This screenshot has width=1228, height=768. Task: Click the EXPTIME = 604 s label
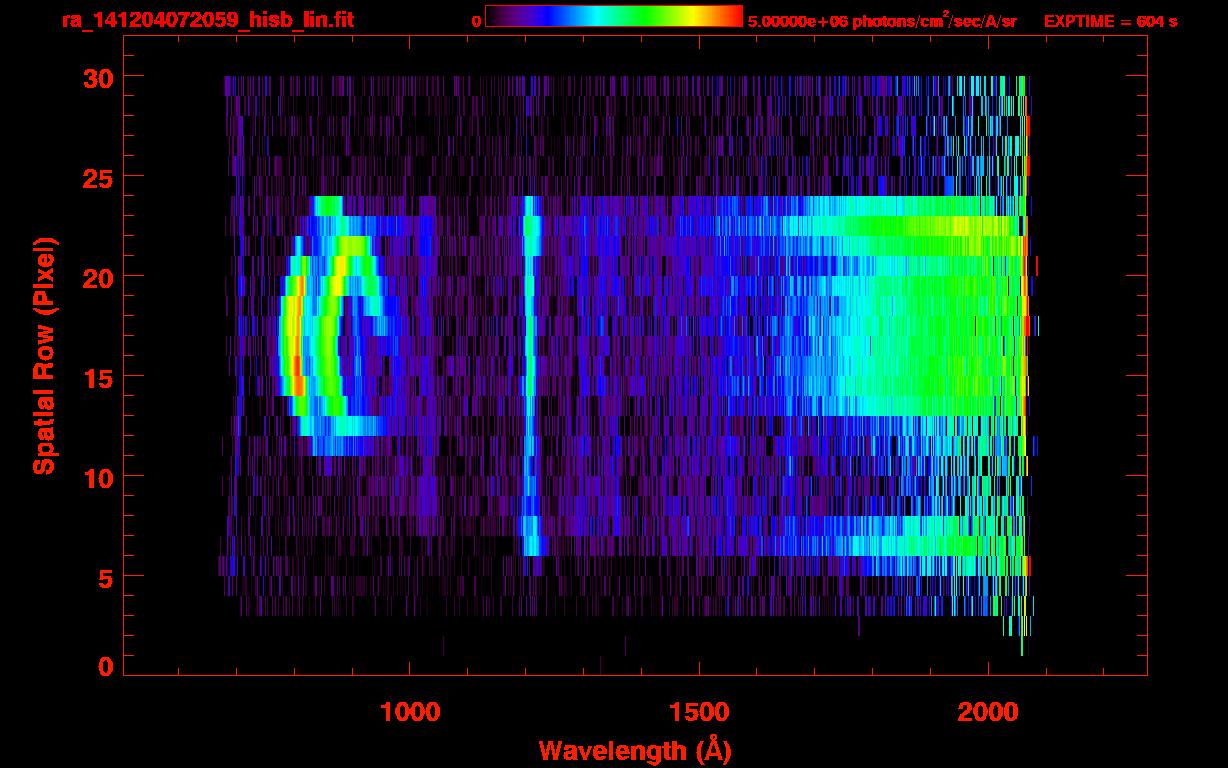click(1110, 21)
